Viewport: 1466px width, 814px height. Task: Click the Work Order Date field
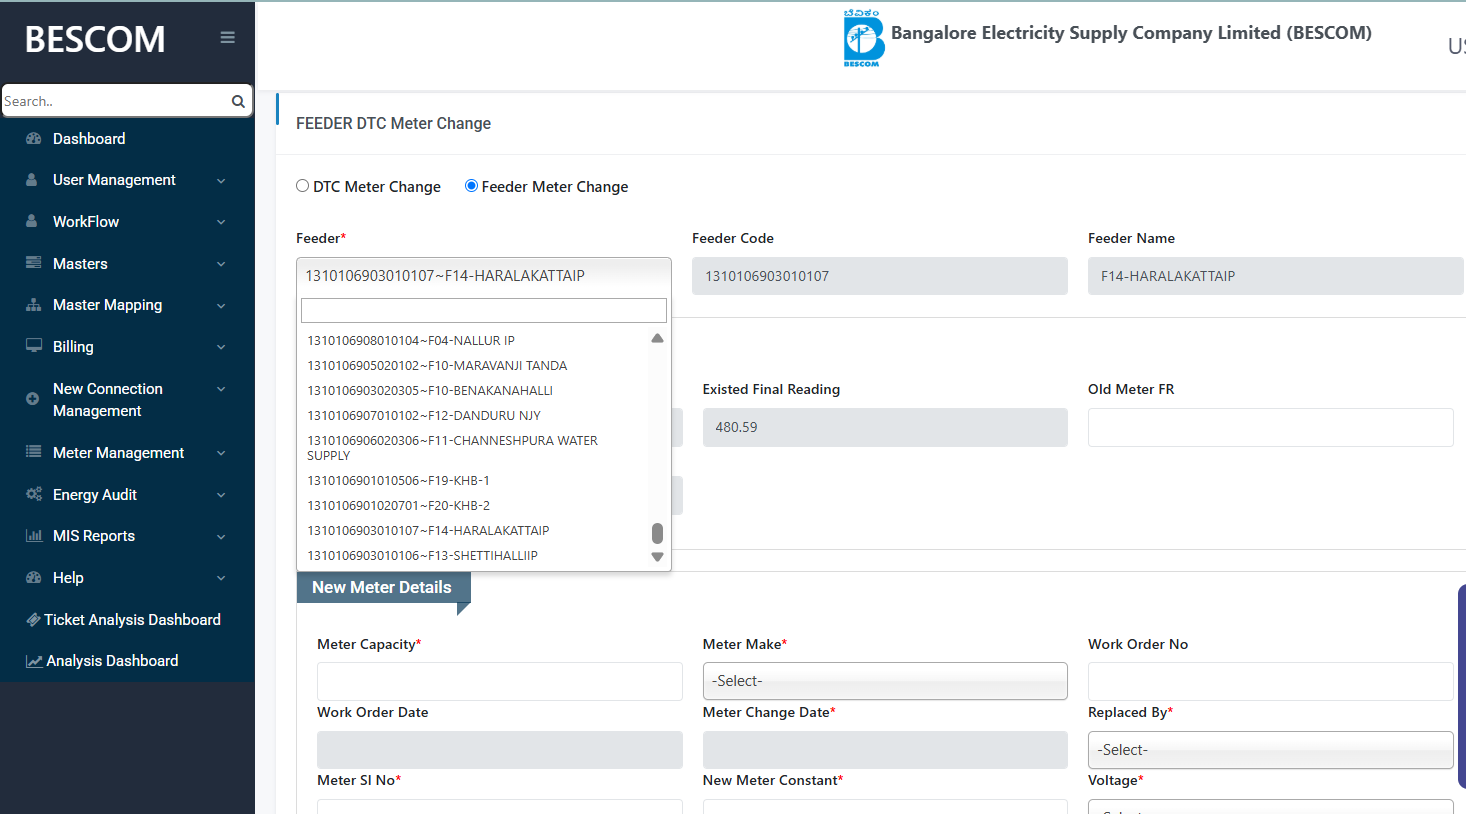(499, 750)
